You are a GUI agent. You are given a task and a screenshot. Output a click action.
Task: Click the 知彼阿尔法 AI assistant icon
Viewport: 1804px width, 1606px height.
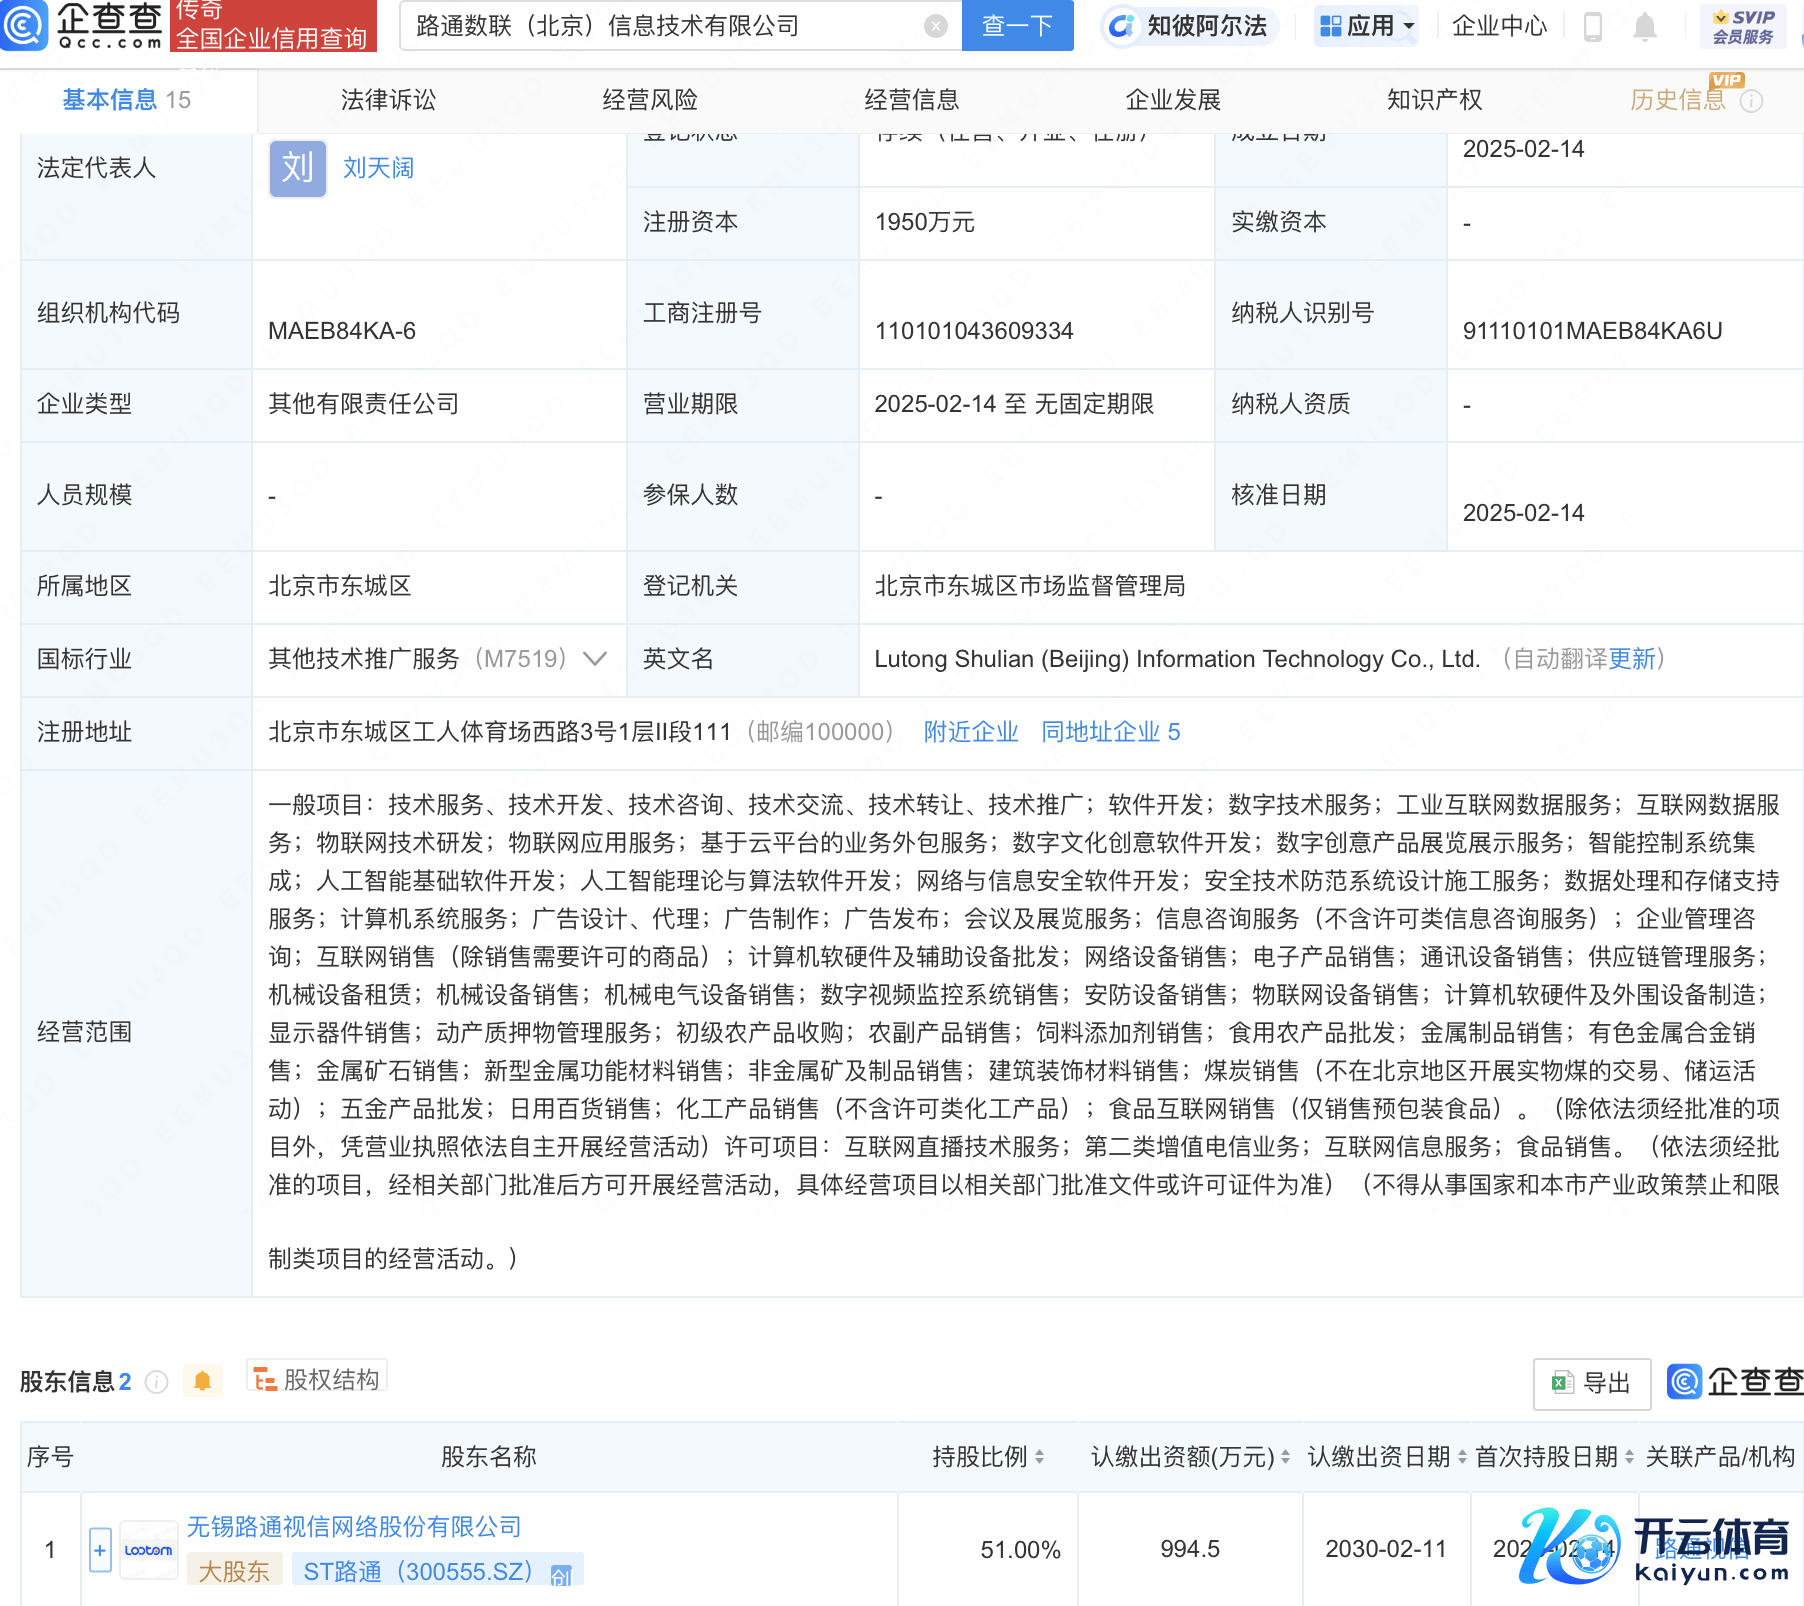click(x=1122, y=26)
